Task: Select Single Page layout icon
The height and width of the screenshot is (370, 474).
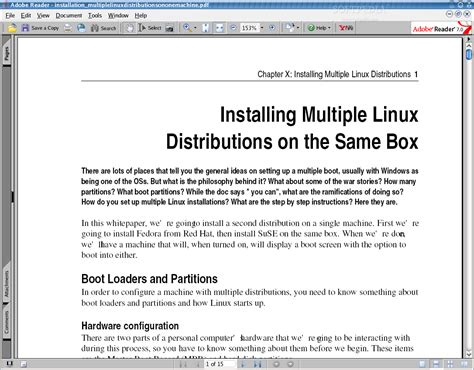Action: 422,364
